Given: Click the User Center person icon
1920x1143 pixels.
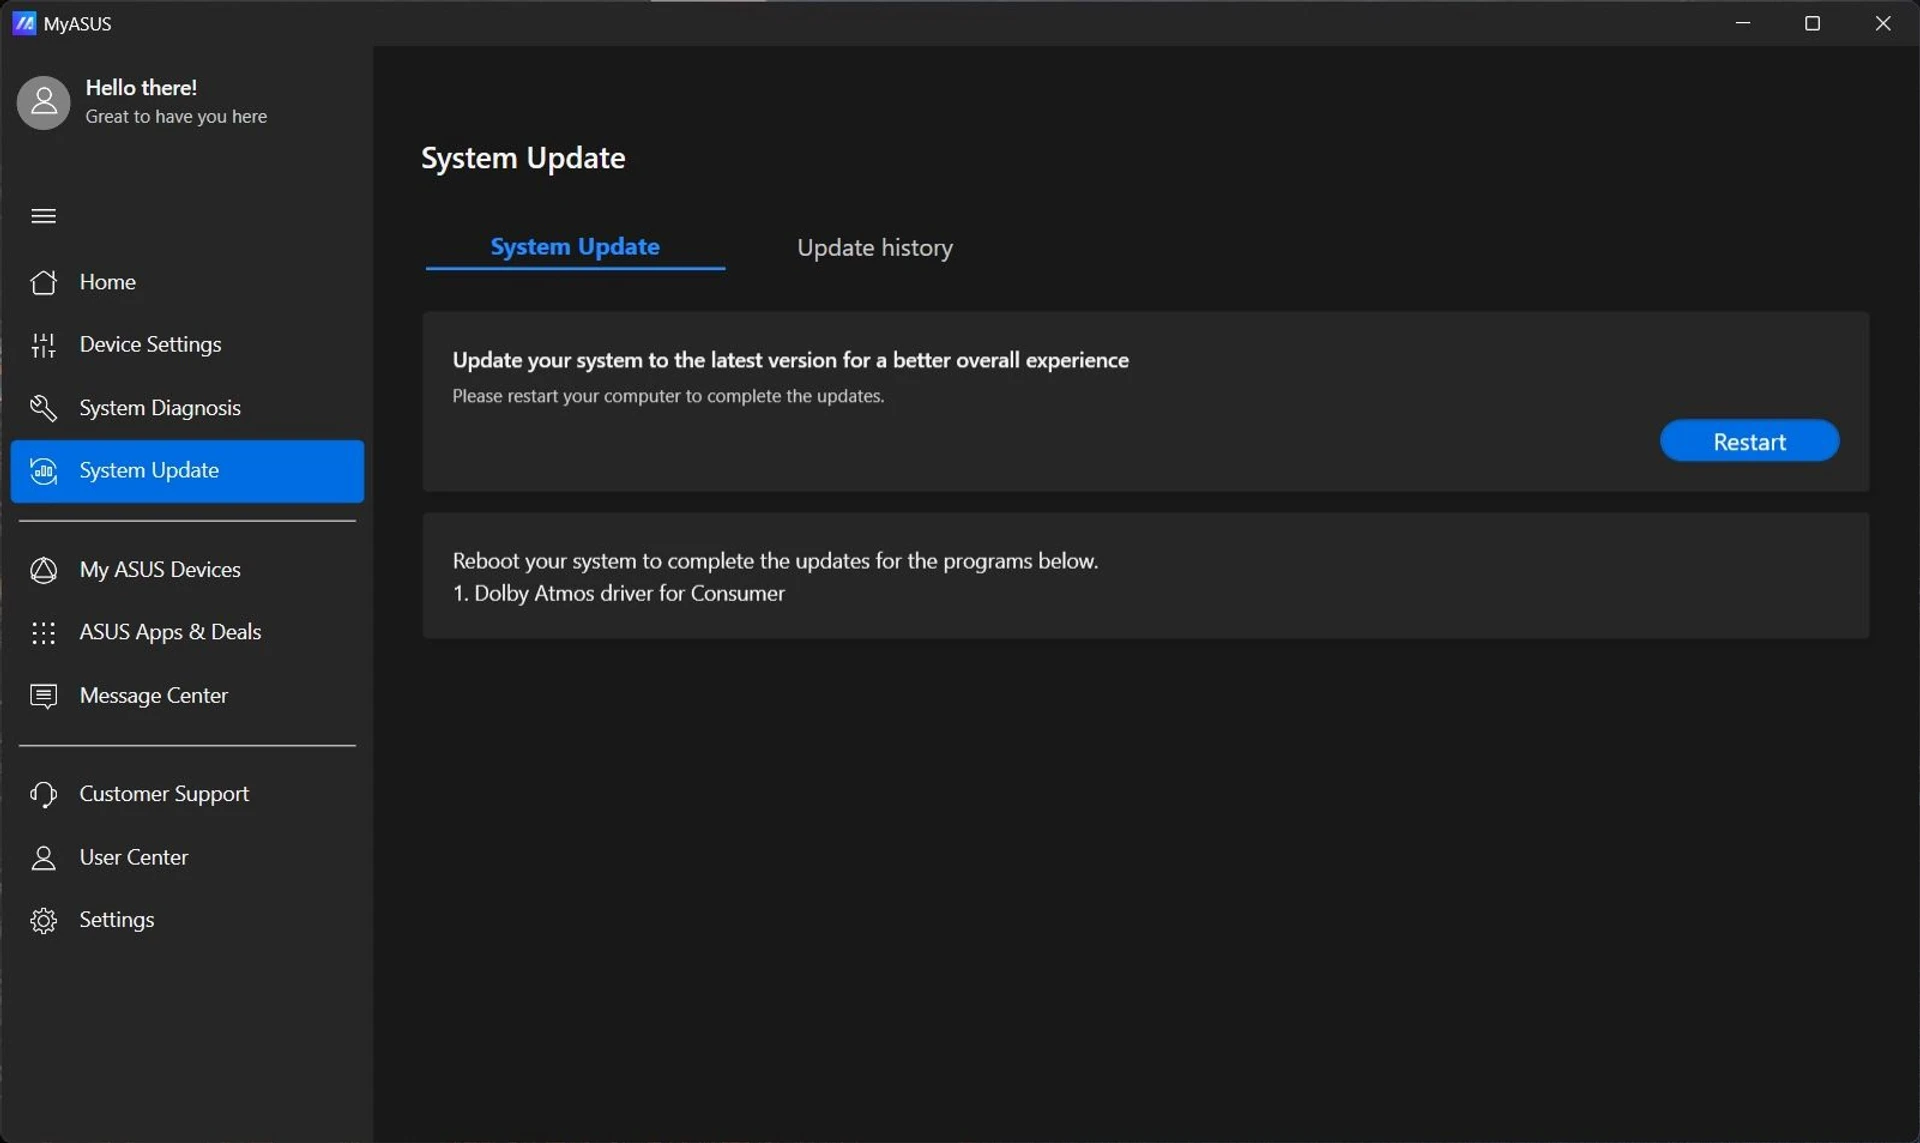Looking at the screenshot, I should [43, 858].
